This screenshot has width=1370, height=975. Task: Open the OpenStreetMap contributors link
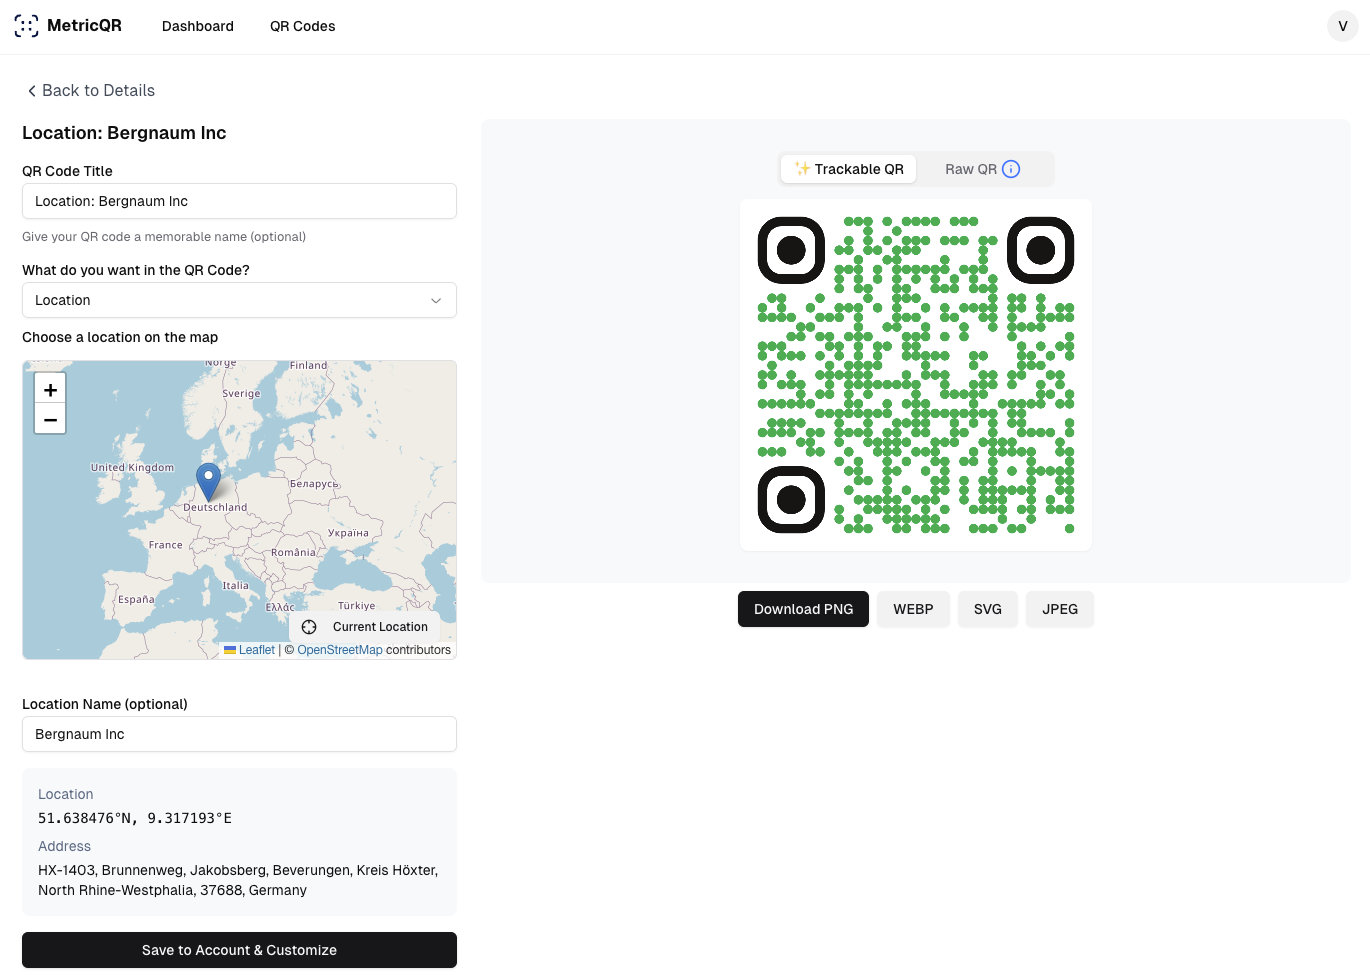pos(340,650)
